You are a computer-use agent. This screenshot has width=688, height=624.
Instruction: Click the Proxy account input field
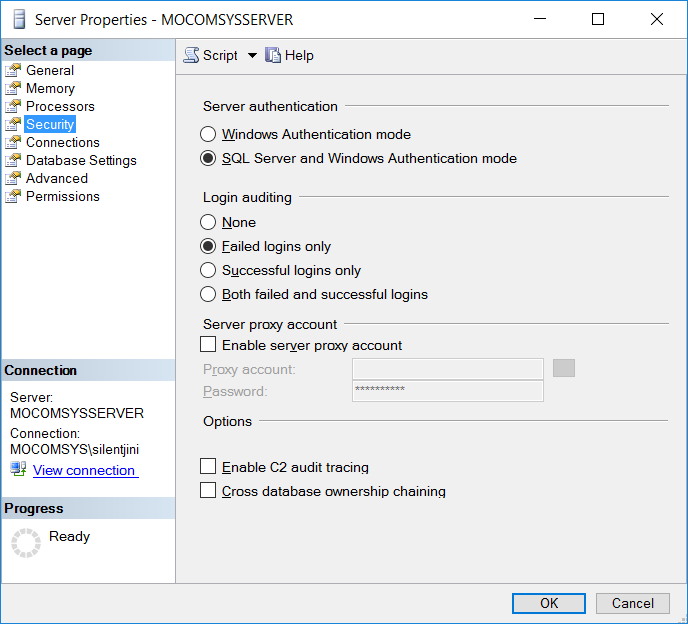448,369
